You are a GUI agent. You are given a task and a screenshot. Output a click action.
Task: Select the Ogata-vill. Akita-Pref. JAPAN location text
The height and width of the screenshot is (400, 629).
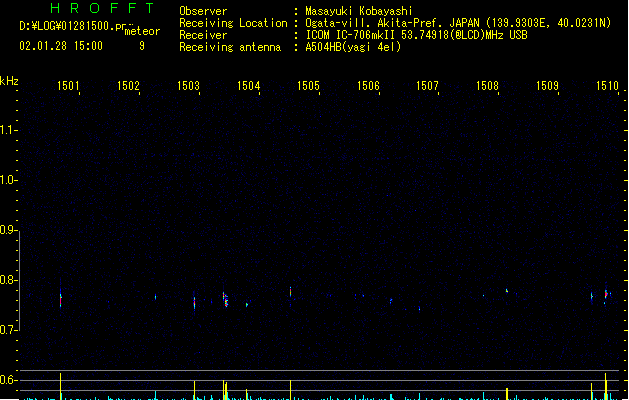click(458, 23)
